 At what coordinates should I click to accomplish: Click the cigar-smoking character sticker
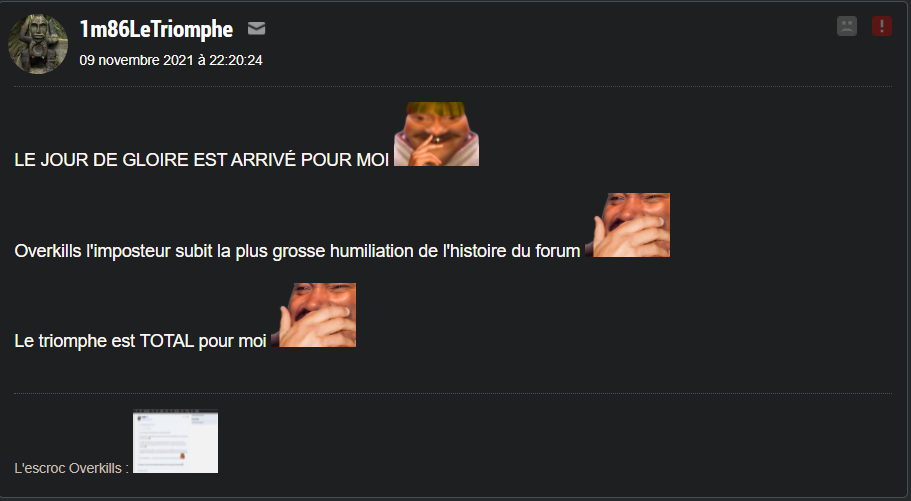(x=436, y=134)
